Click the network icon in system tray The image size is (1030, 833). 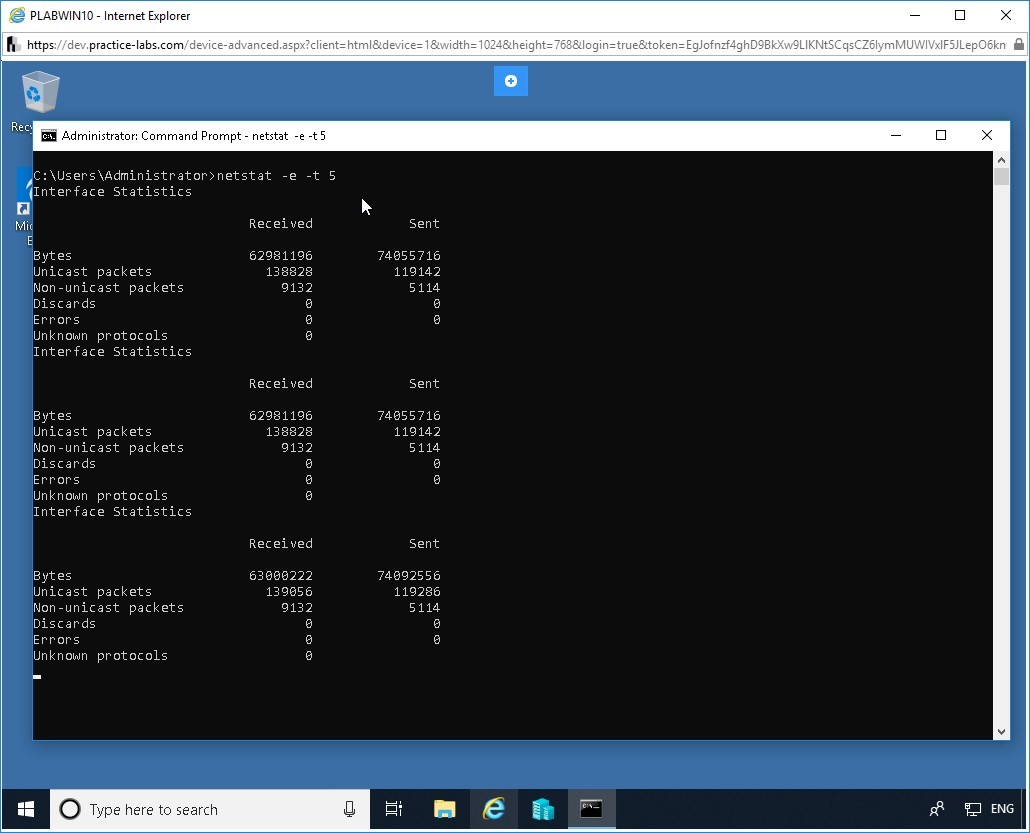click(973, 809)
